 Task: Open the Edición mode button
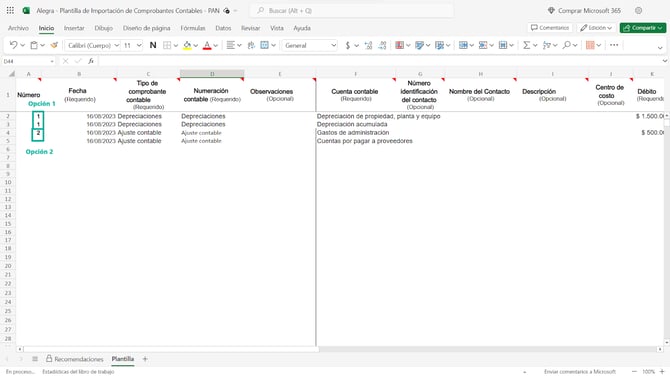coord(596,28)
